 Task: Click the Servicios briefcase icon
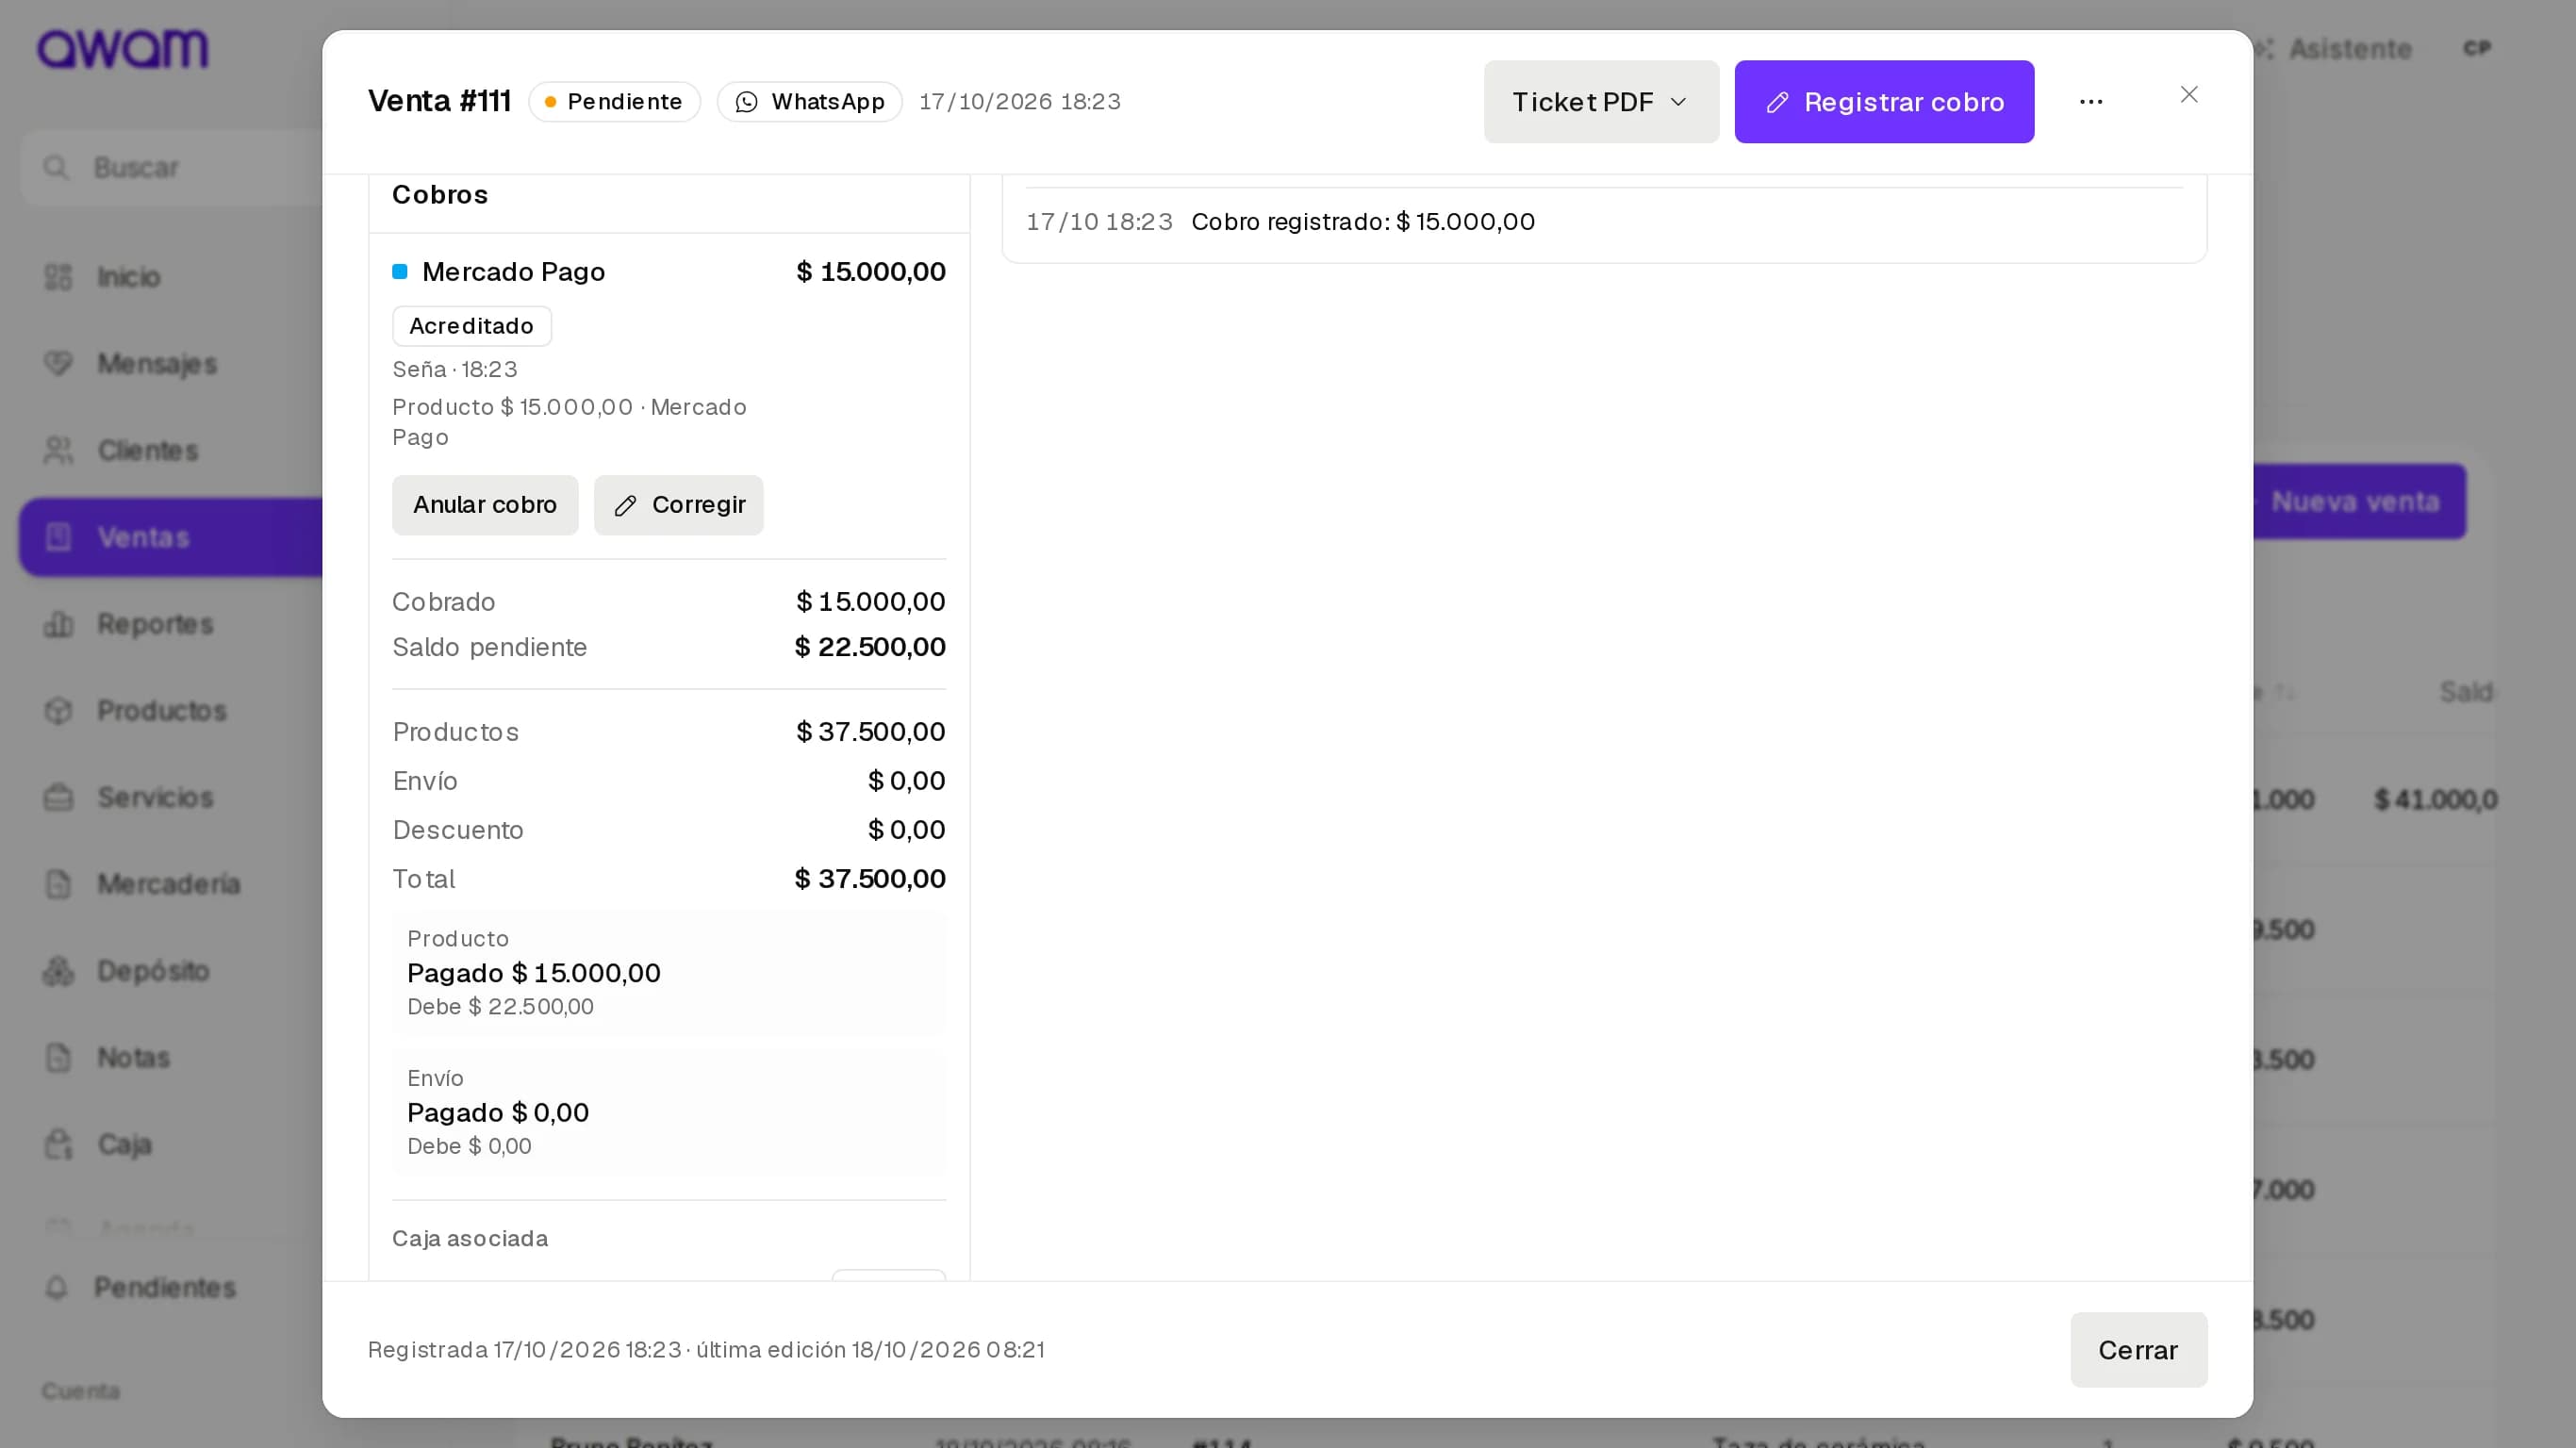point(58,798)
